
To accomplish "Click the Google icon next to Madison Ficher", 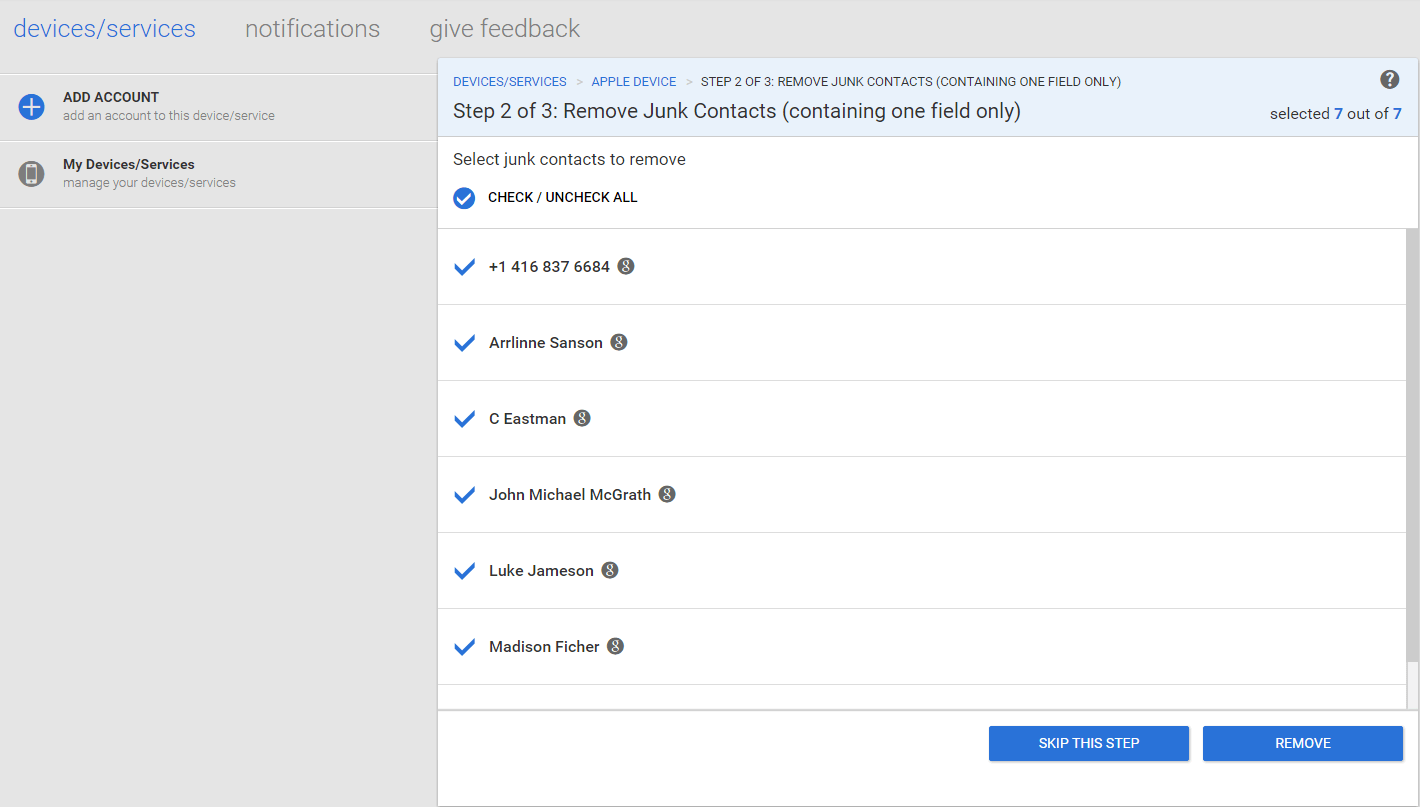I will (x=616, y=646).
